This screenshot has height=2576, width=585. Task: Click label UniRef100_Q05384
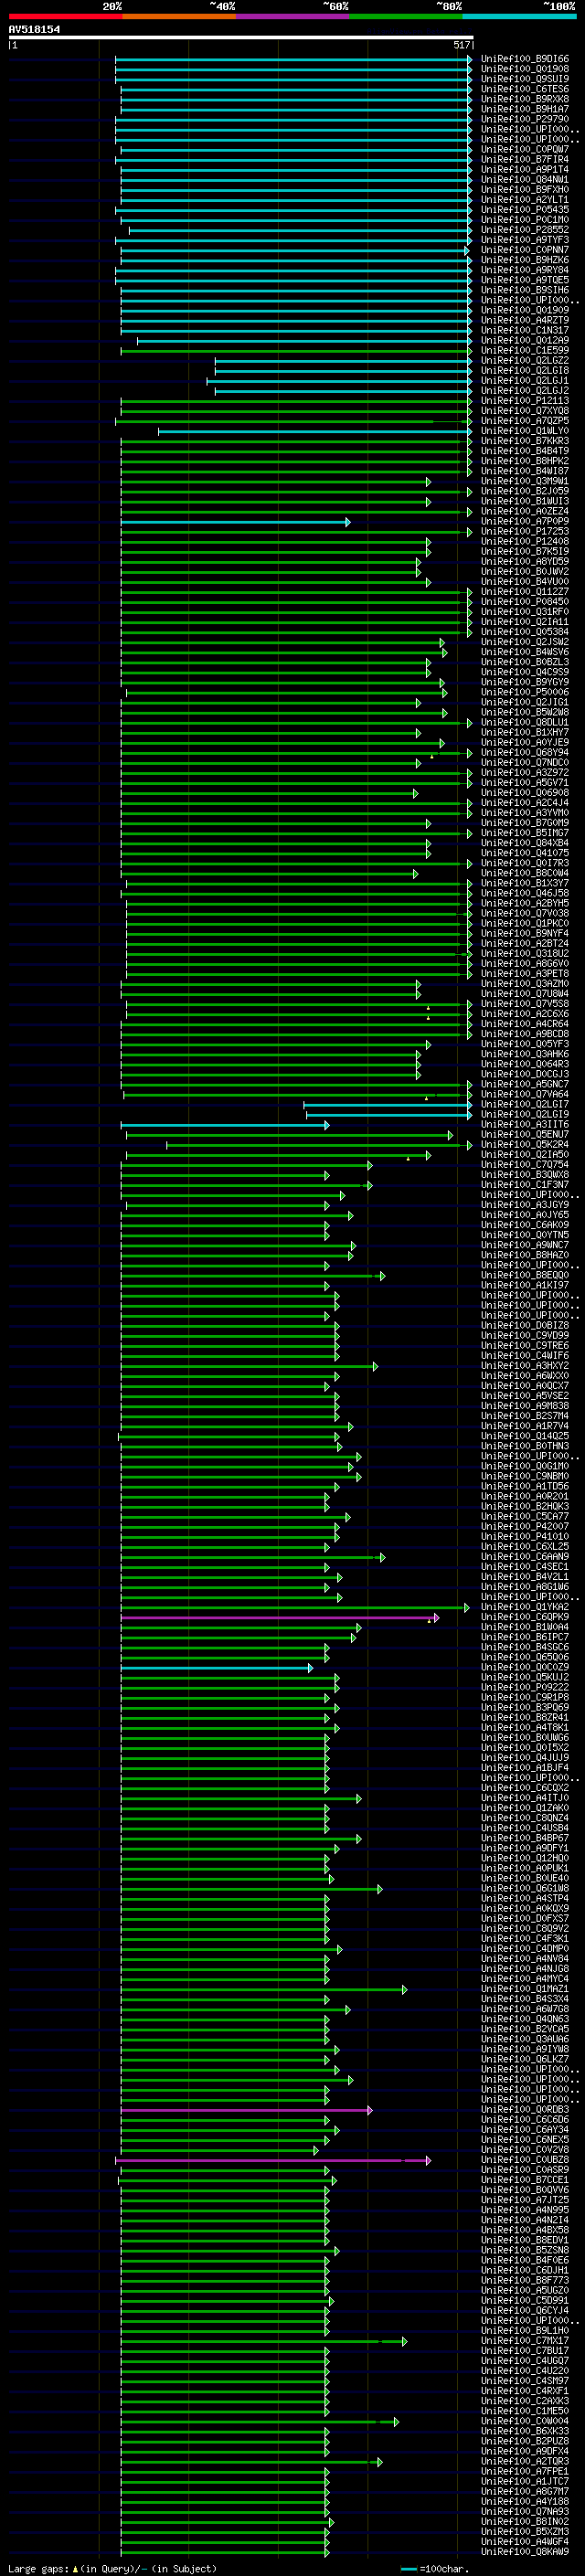pos(525,632)
